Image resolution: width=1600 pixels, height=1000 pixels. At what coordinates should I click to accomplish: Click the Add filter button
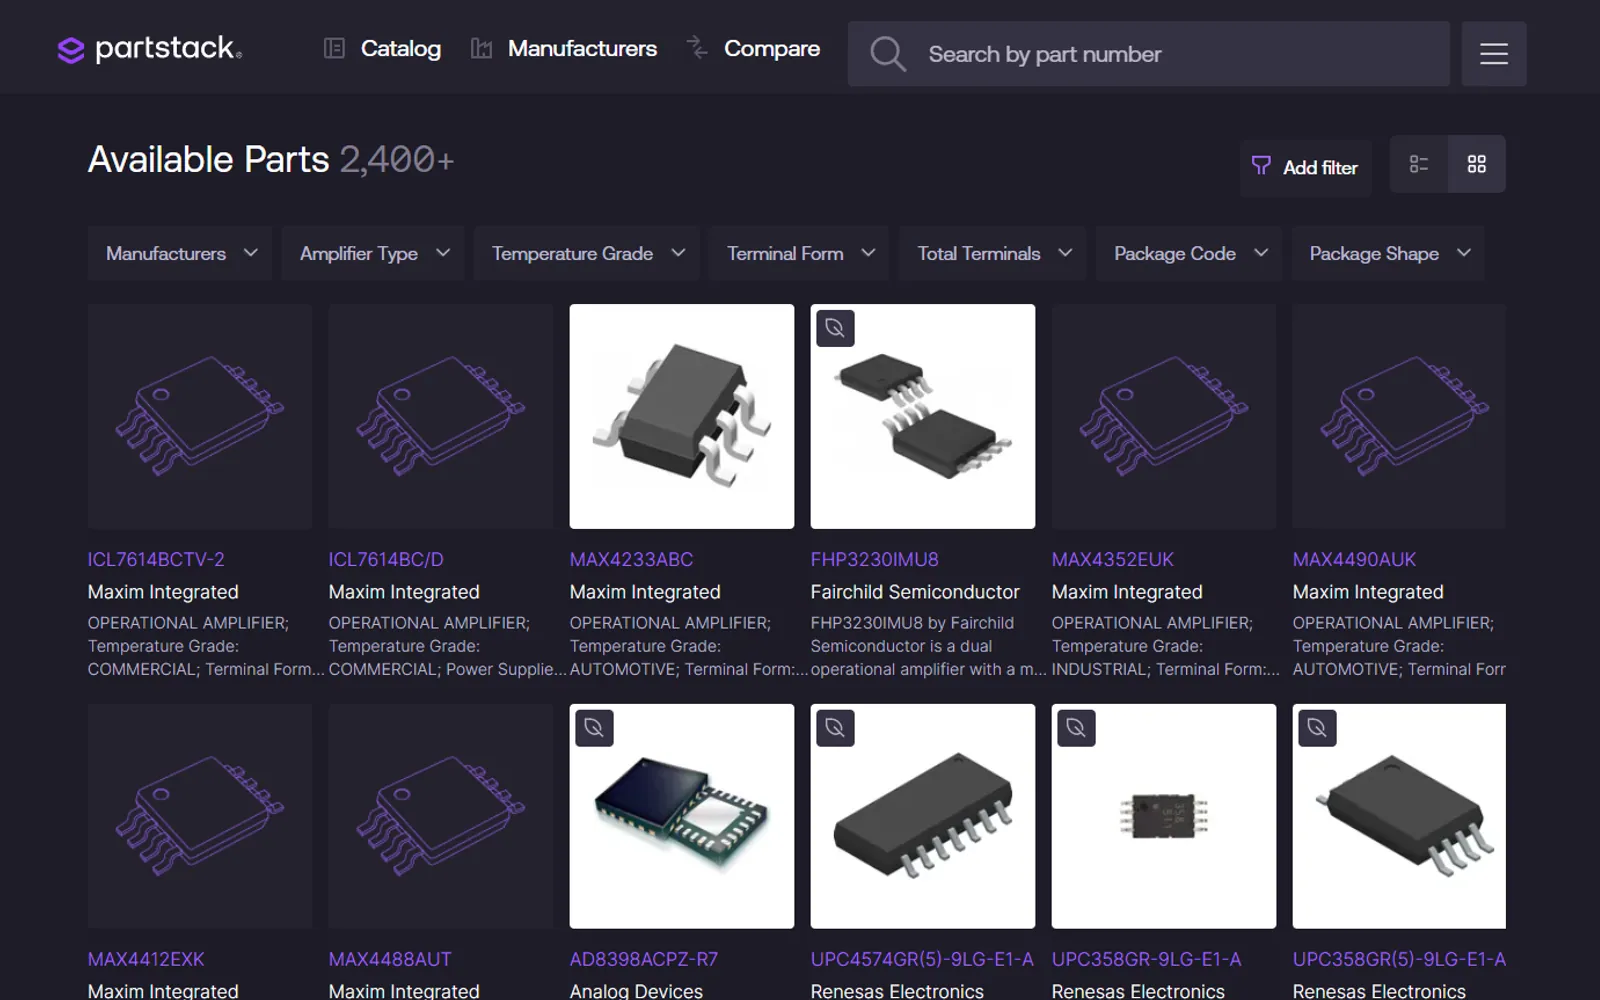coord(1306,167)
